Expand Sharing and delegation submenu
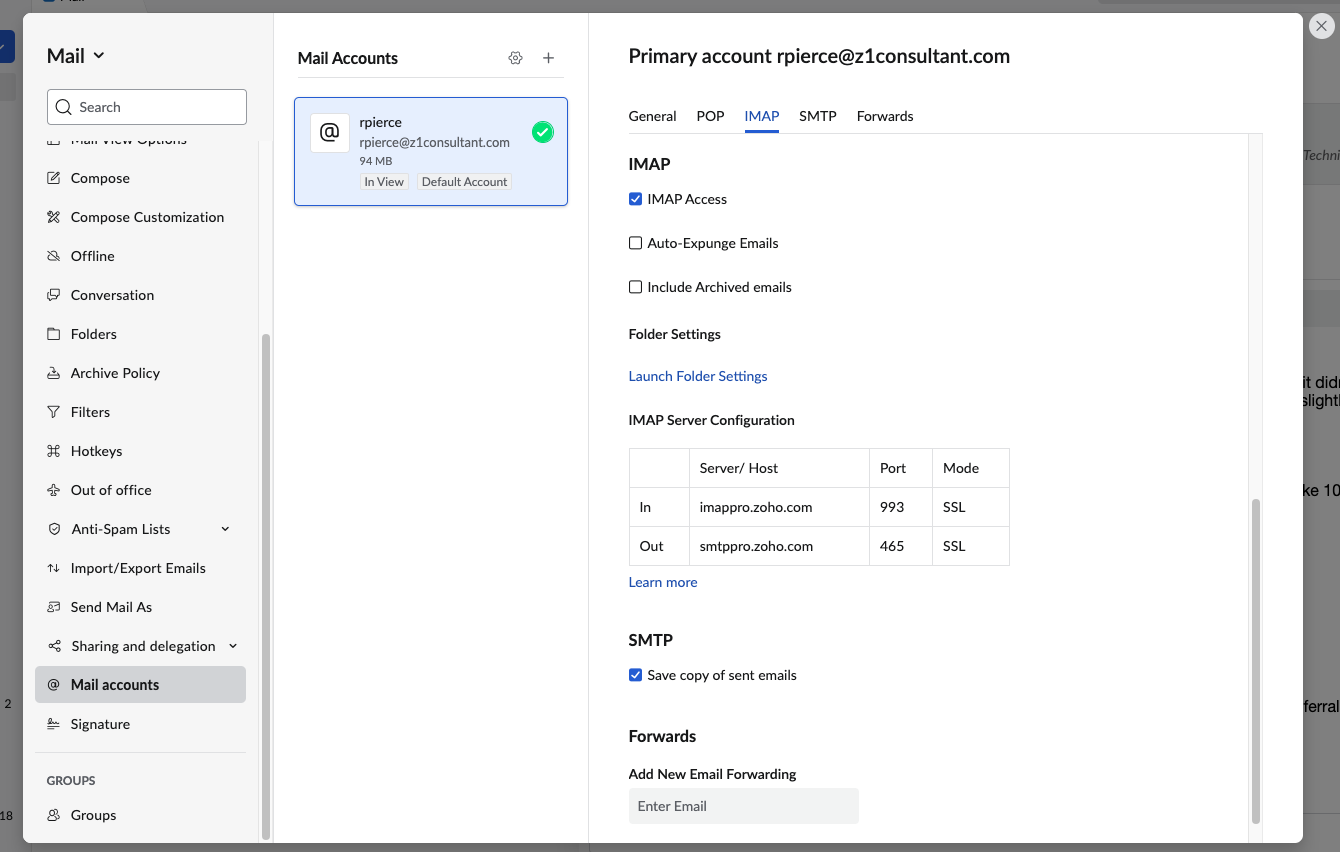 [x=233, y=646]
